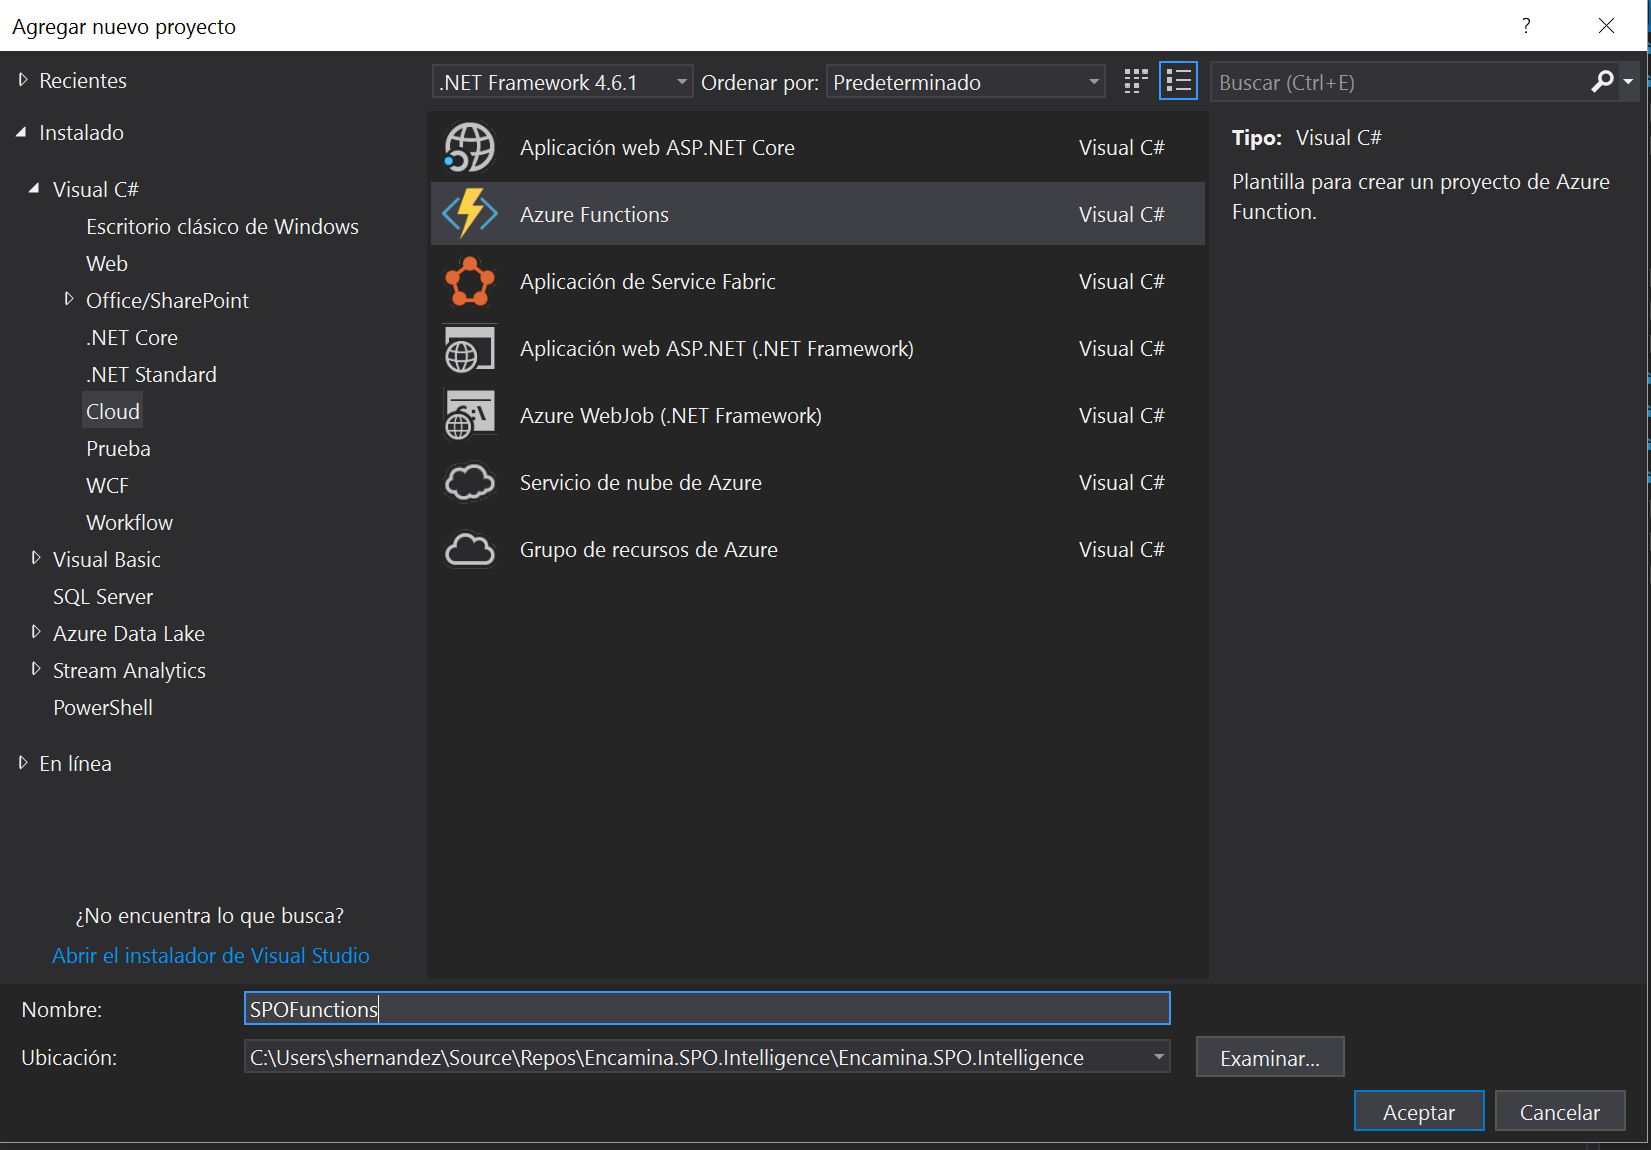Image resolution: width=1651 pixels, height=1150 pixels.
Task: Select the Aplicación web ASP.NET (.NET Framework) template
Action: (x=716, y=348)
